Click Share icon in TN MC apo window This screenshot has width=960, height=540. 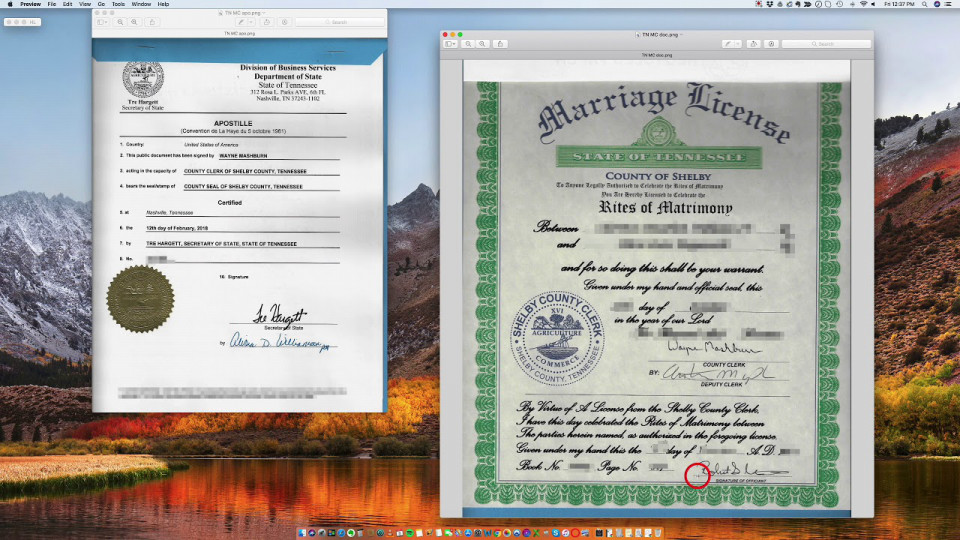click(152, 22)
